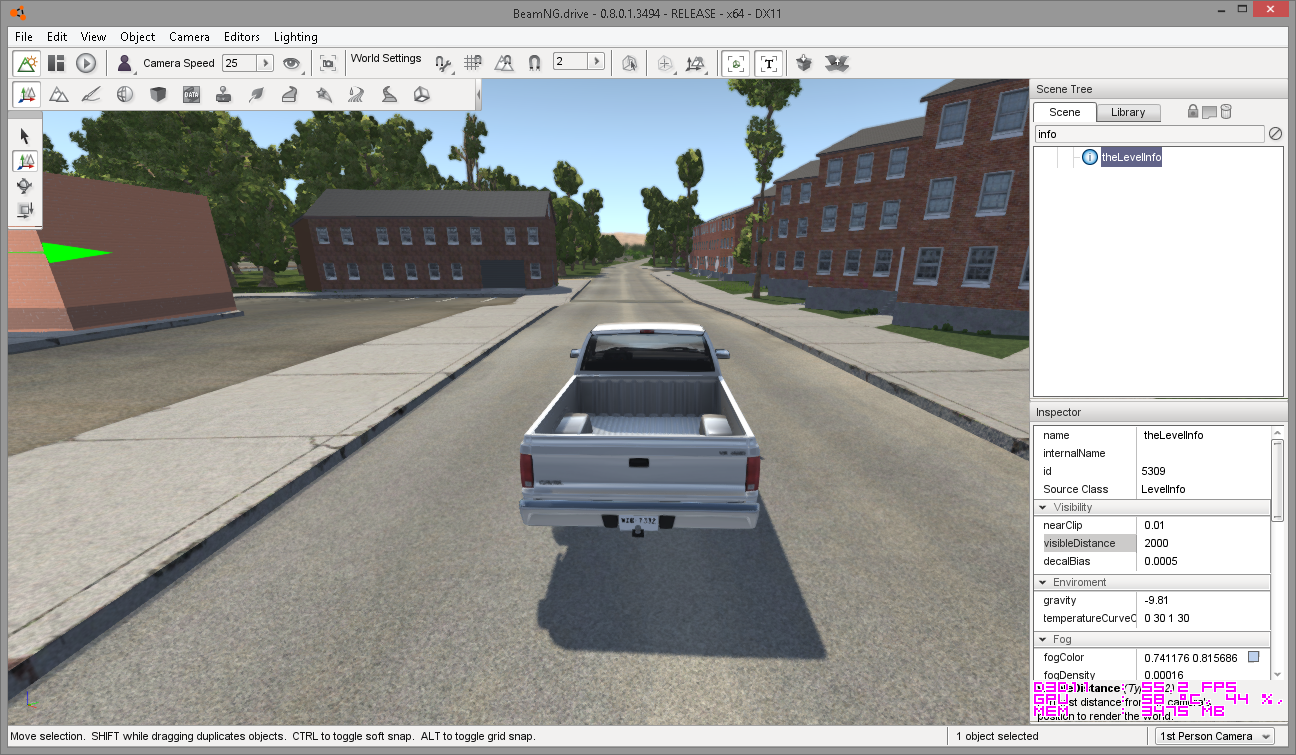Open the Edit menu
Image resolution: width=1296 pixels, height=755 pixels.
click(57, 37)
